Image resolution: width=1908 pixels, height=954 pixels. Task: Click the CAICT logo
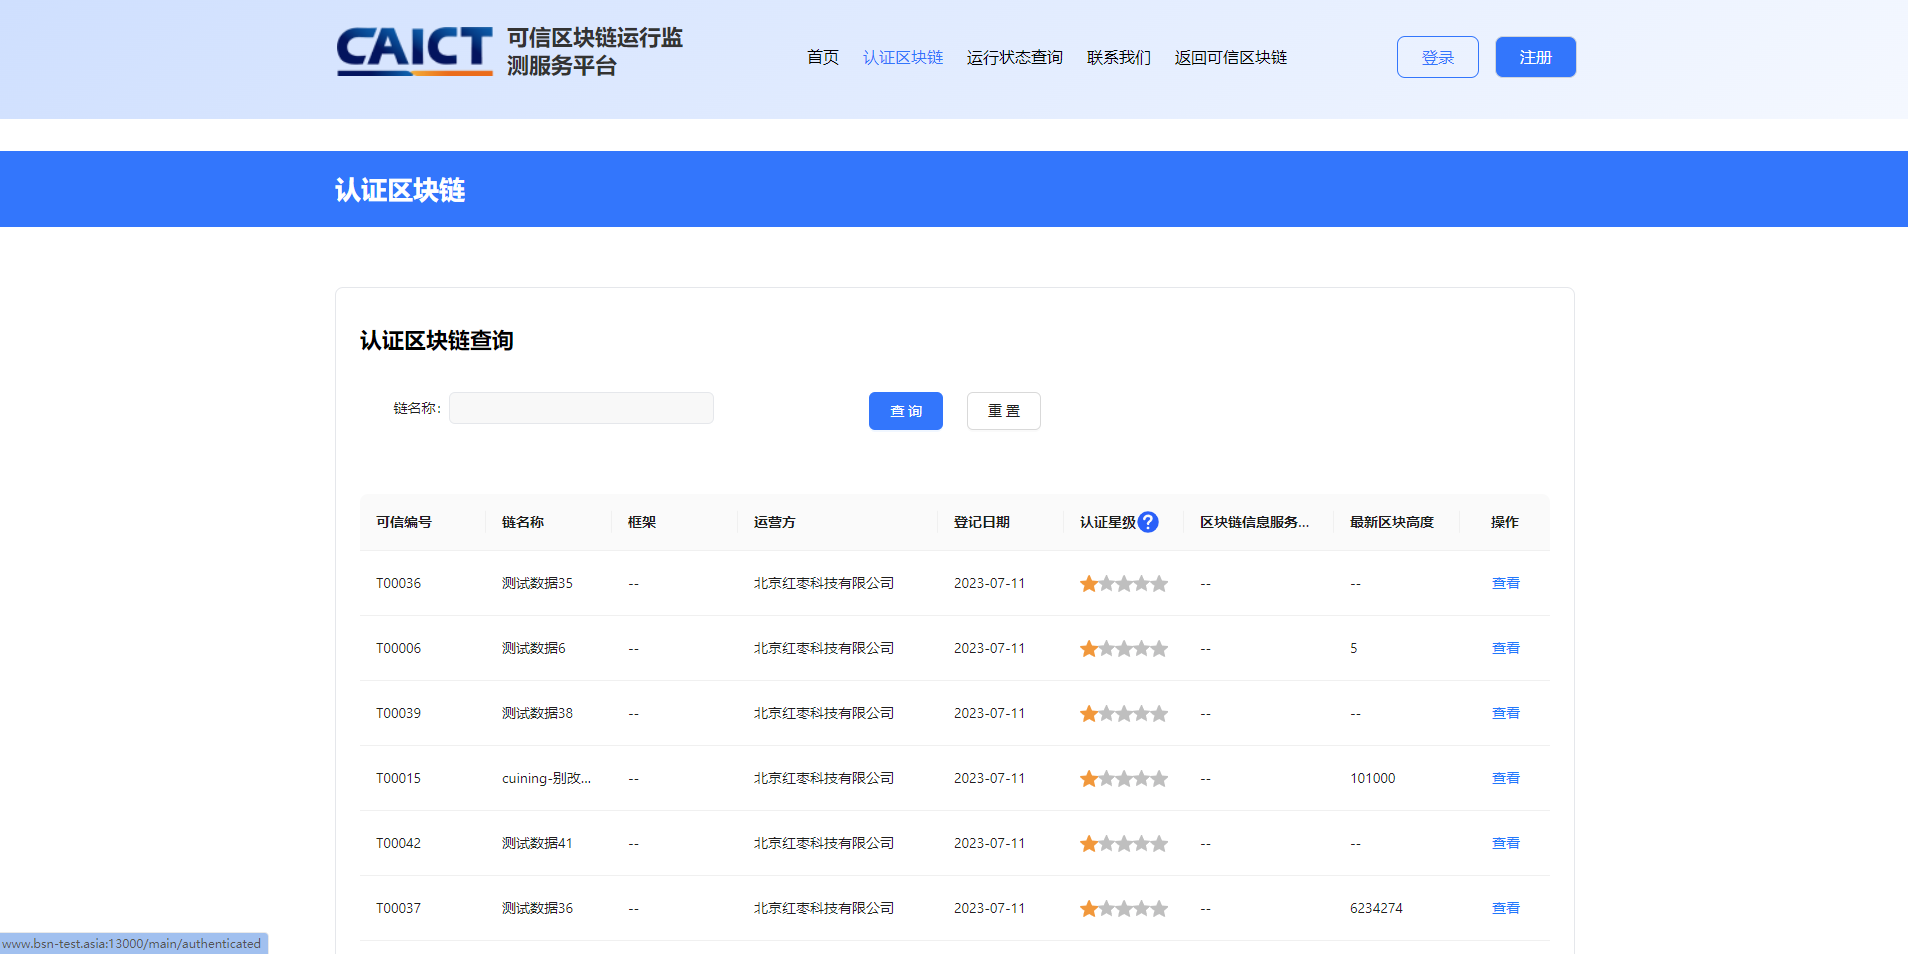tap(414, 51)
